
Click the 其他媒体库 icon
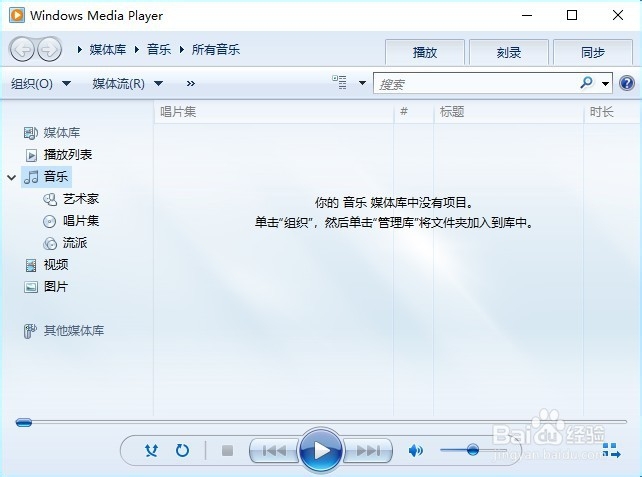click(x=30, y=331)
